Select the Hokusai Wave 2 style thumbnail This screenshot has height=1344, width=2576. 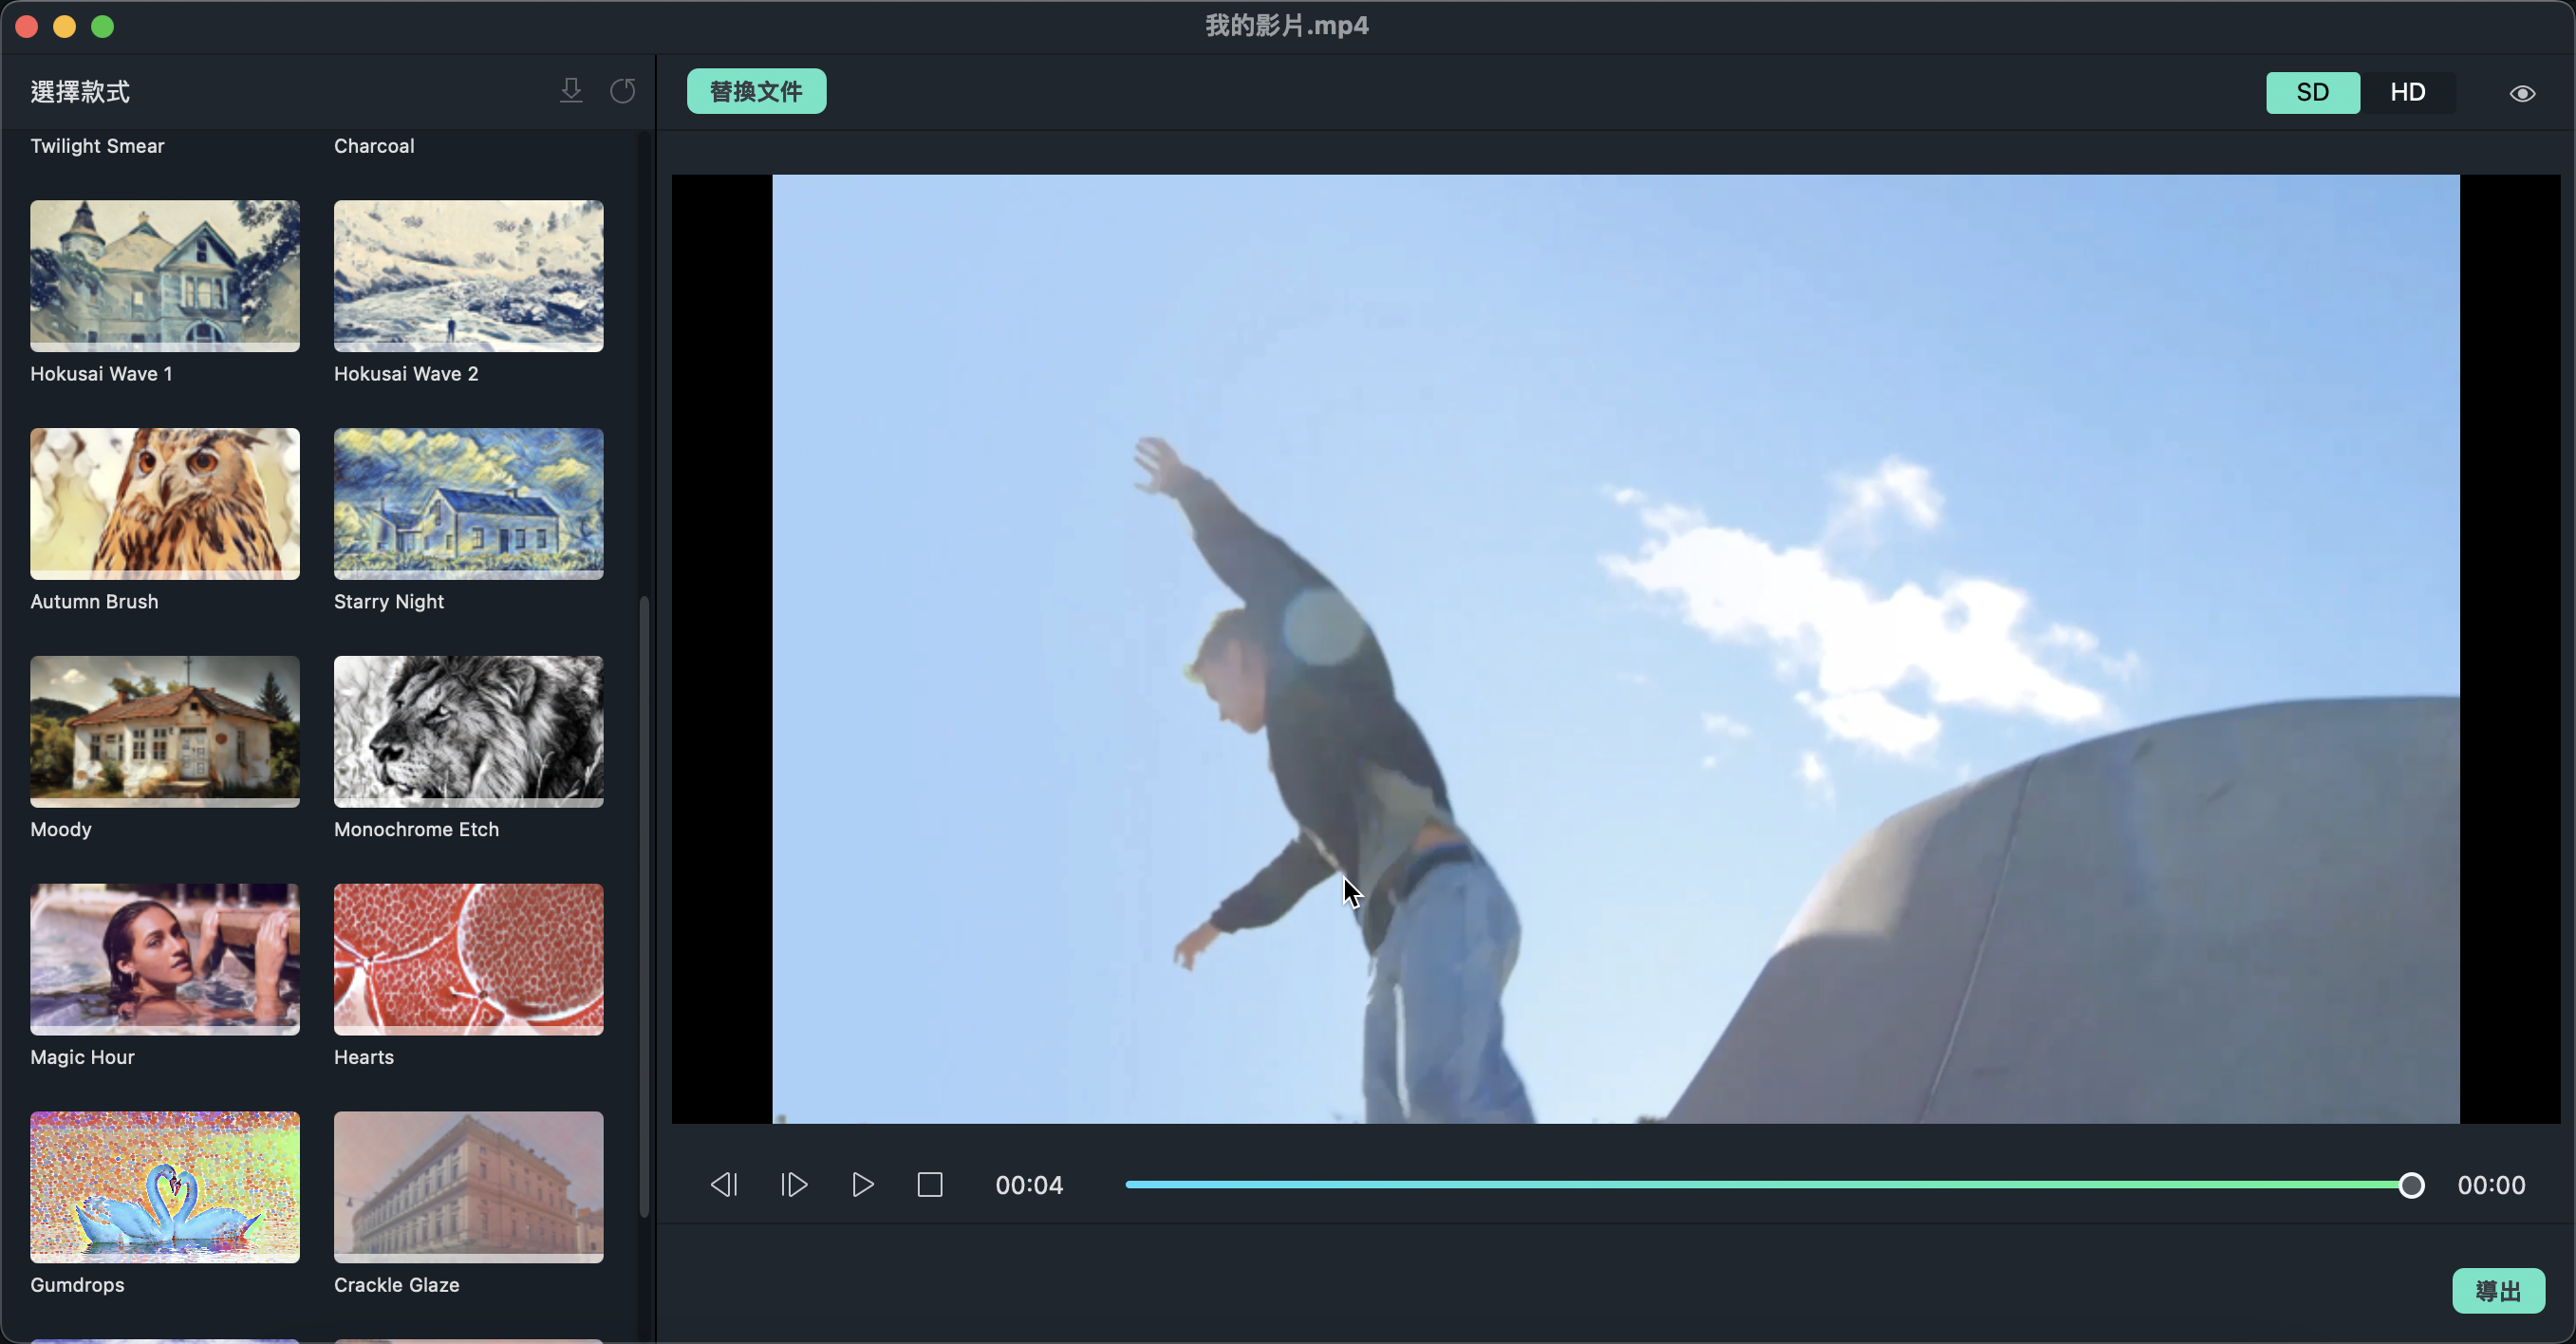click(469, 276)
